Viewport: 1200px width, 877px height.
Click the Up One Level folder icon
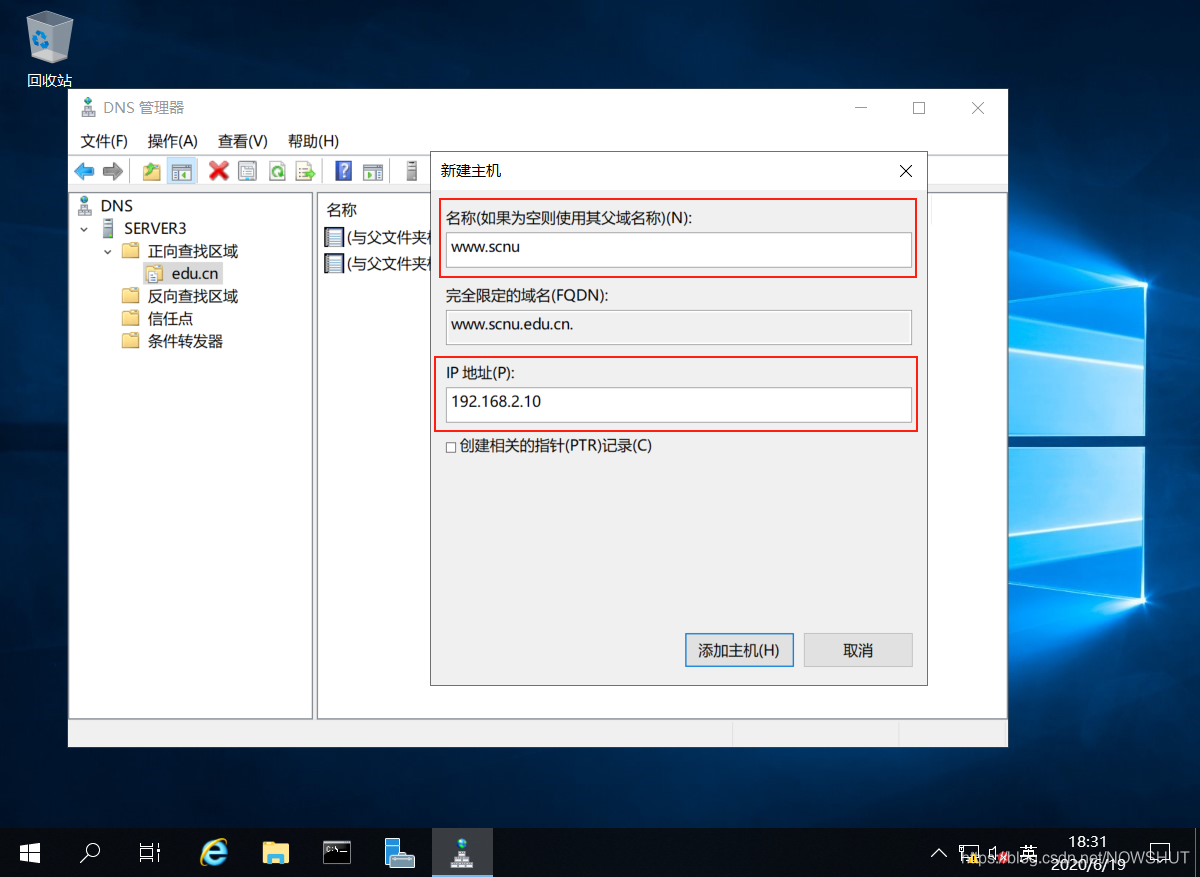[151, 171]
